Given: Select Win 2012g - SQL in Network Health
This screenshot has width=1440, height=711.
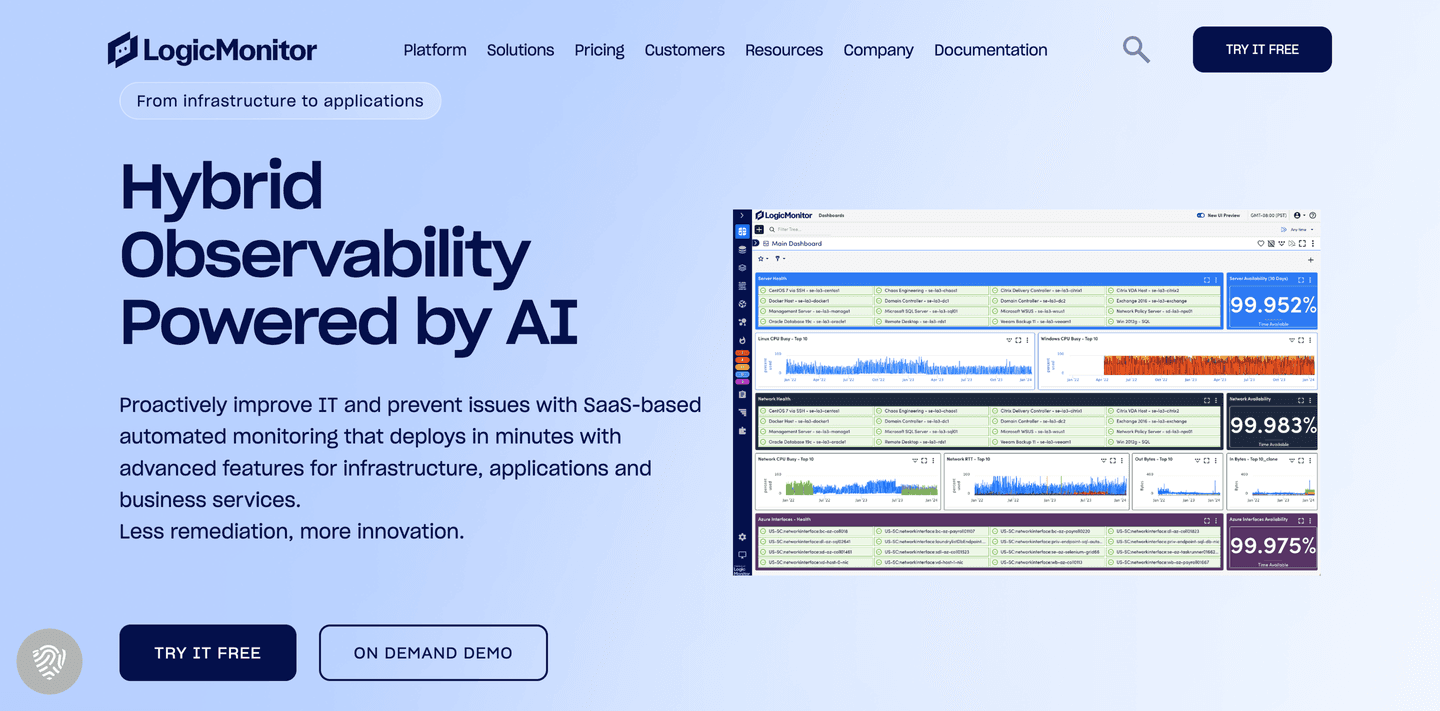Looking at the screenshot, I should pyautogui.click(x=1162, y=442).
